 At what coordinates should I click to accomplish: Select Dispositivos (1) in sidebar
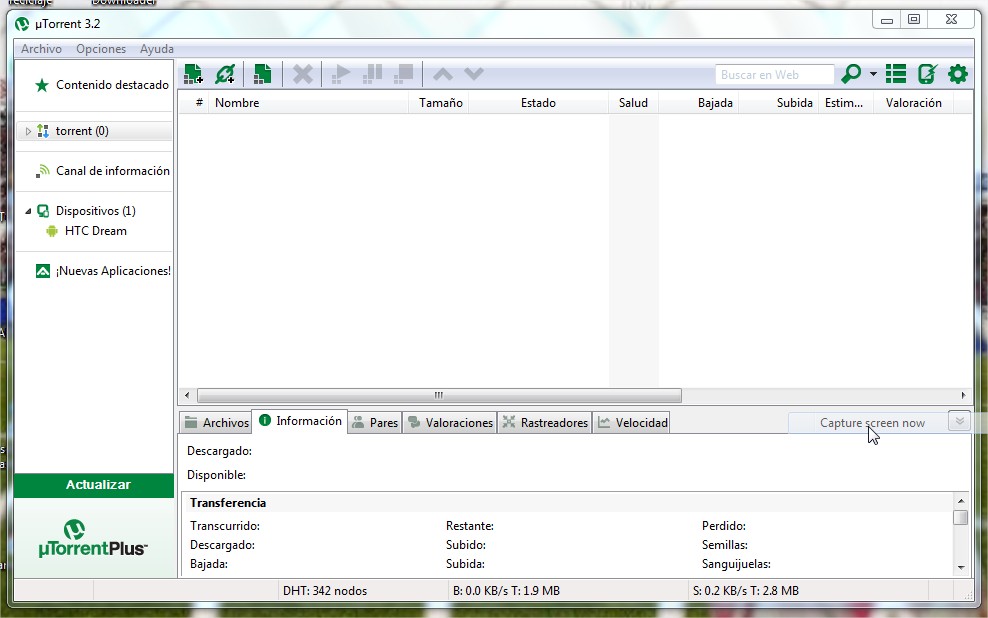pos(96,211)
